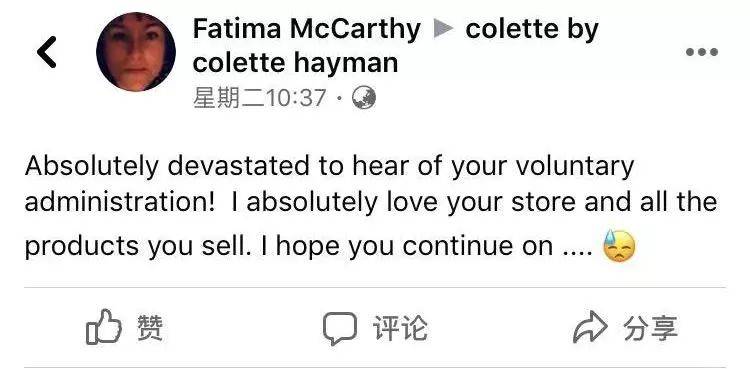The image size is (750, 369).
Task: Click the post timestamp 星期二10:37
Action: tap(260, 98)
